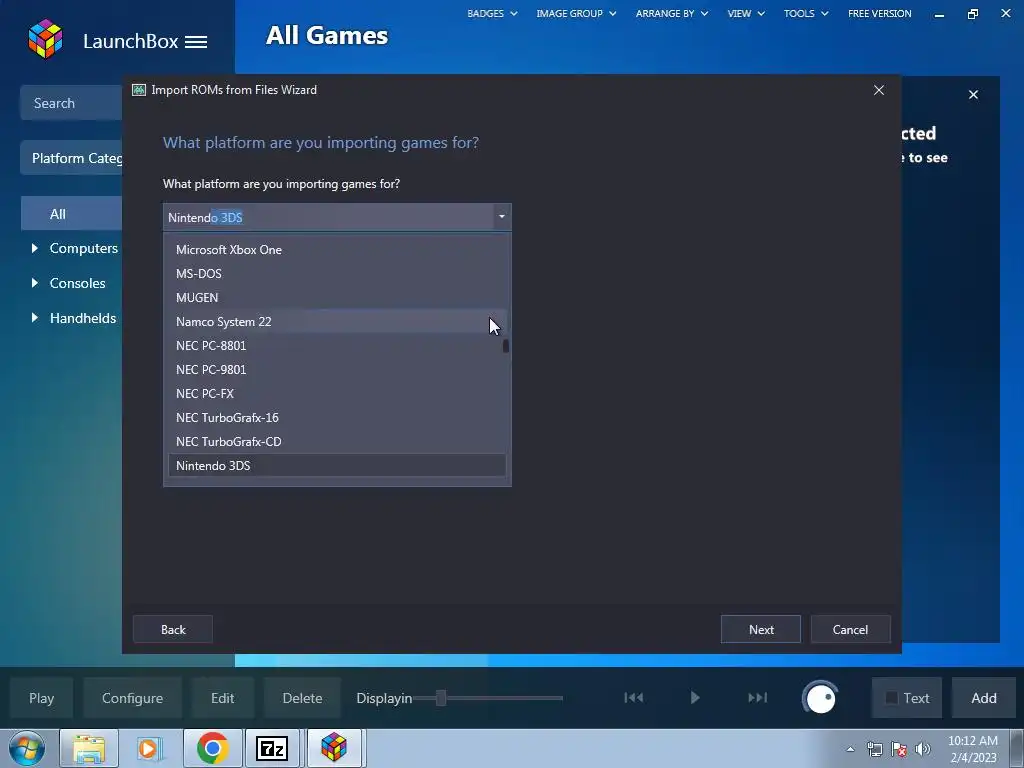Expand the Handhelds category
Image resolution: width=1024 pixels, height=768 pixels.
tap(35, 318)
